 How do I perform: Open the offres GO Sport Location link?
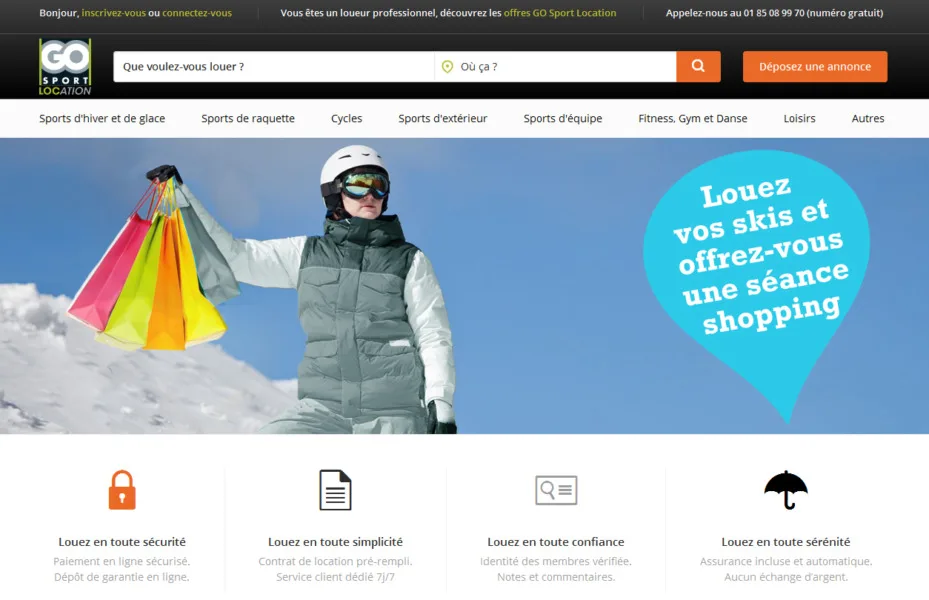click(560, 13)
